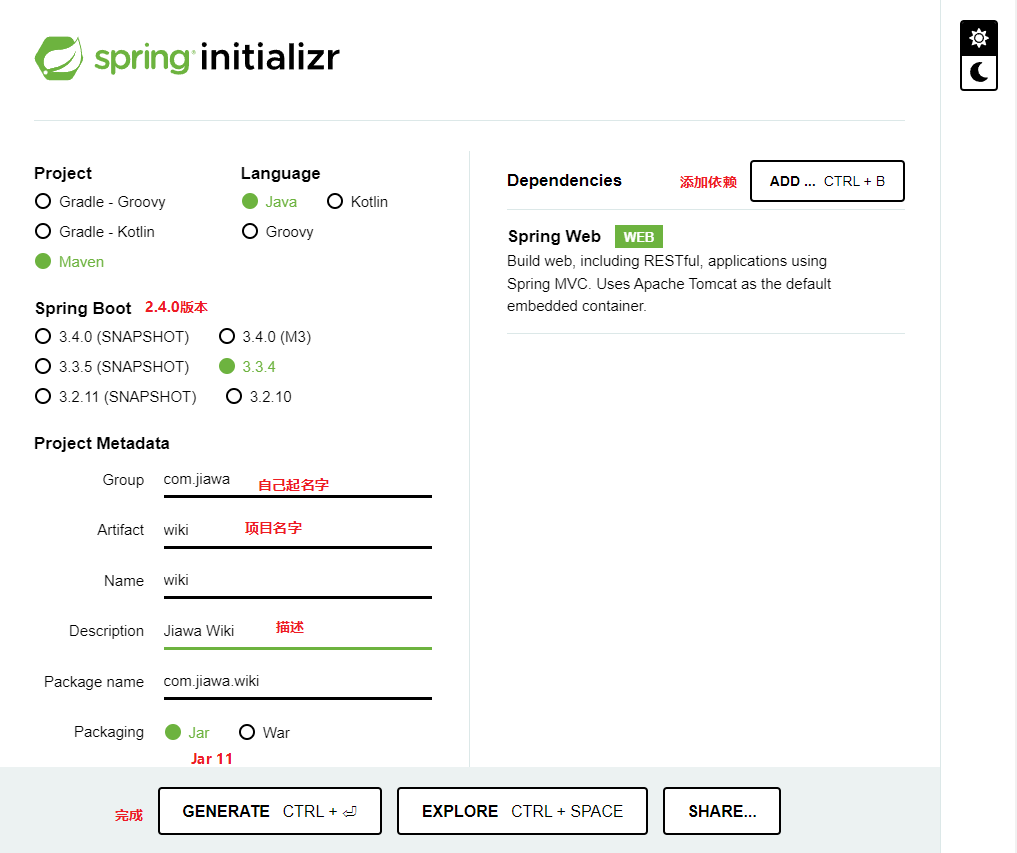Select Groovy as the language
This screenshot has height=853, width=1017.
pos(250,231)
